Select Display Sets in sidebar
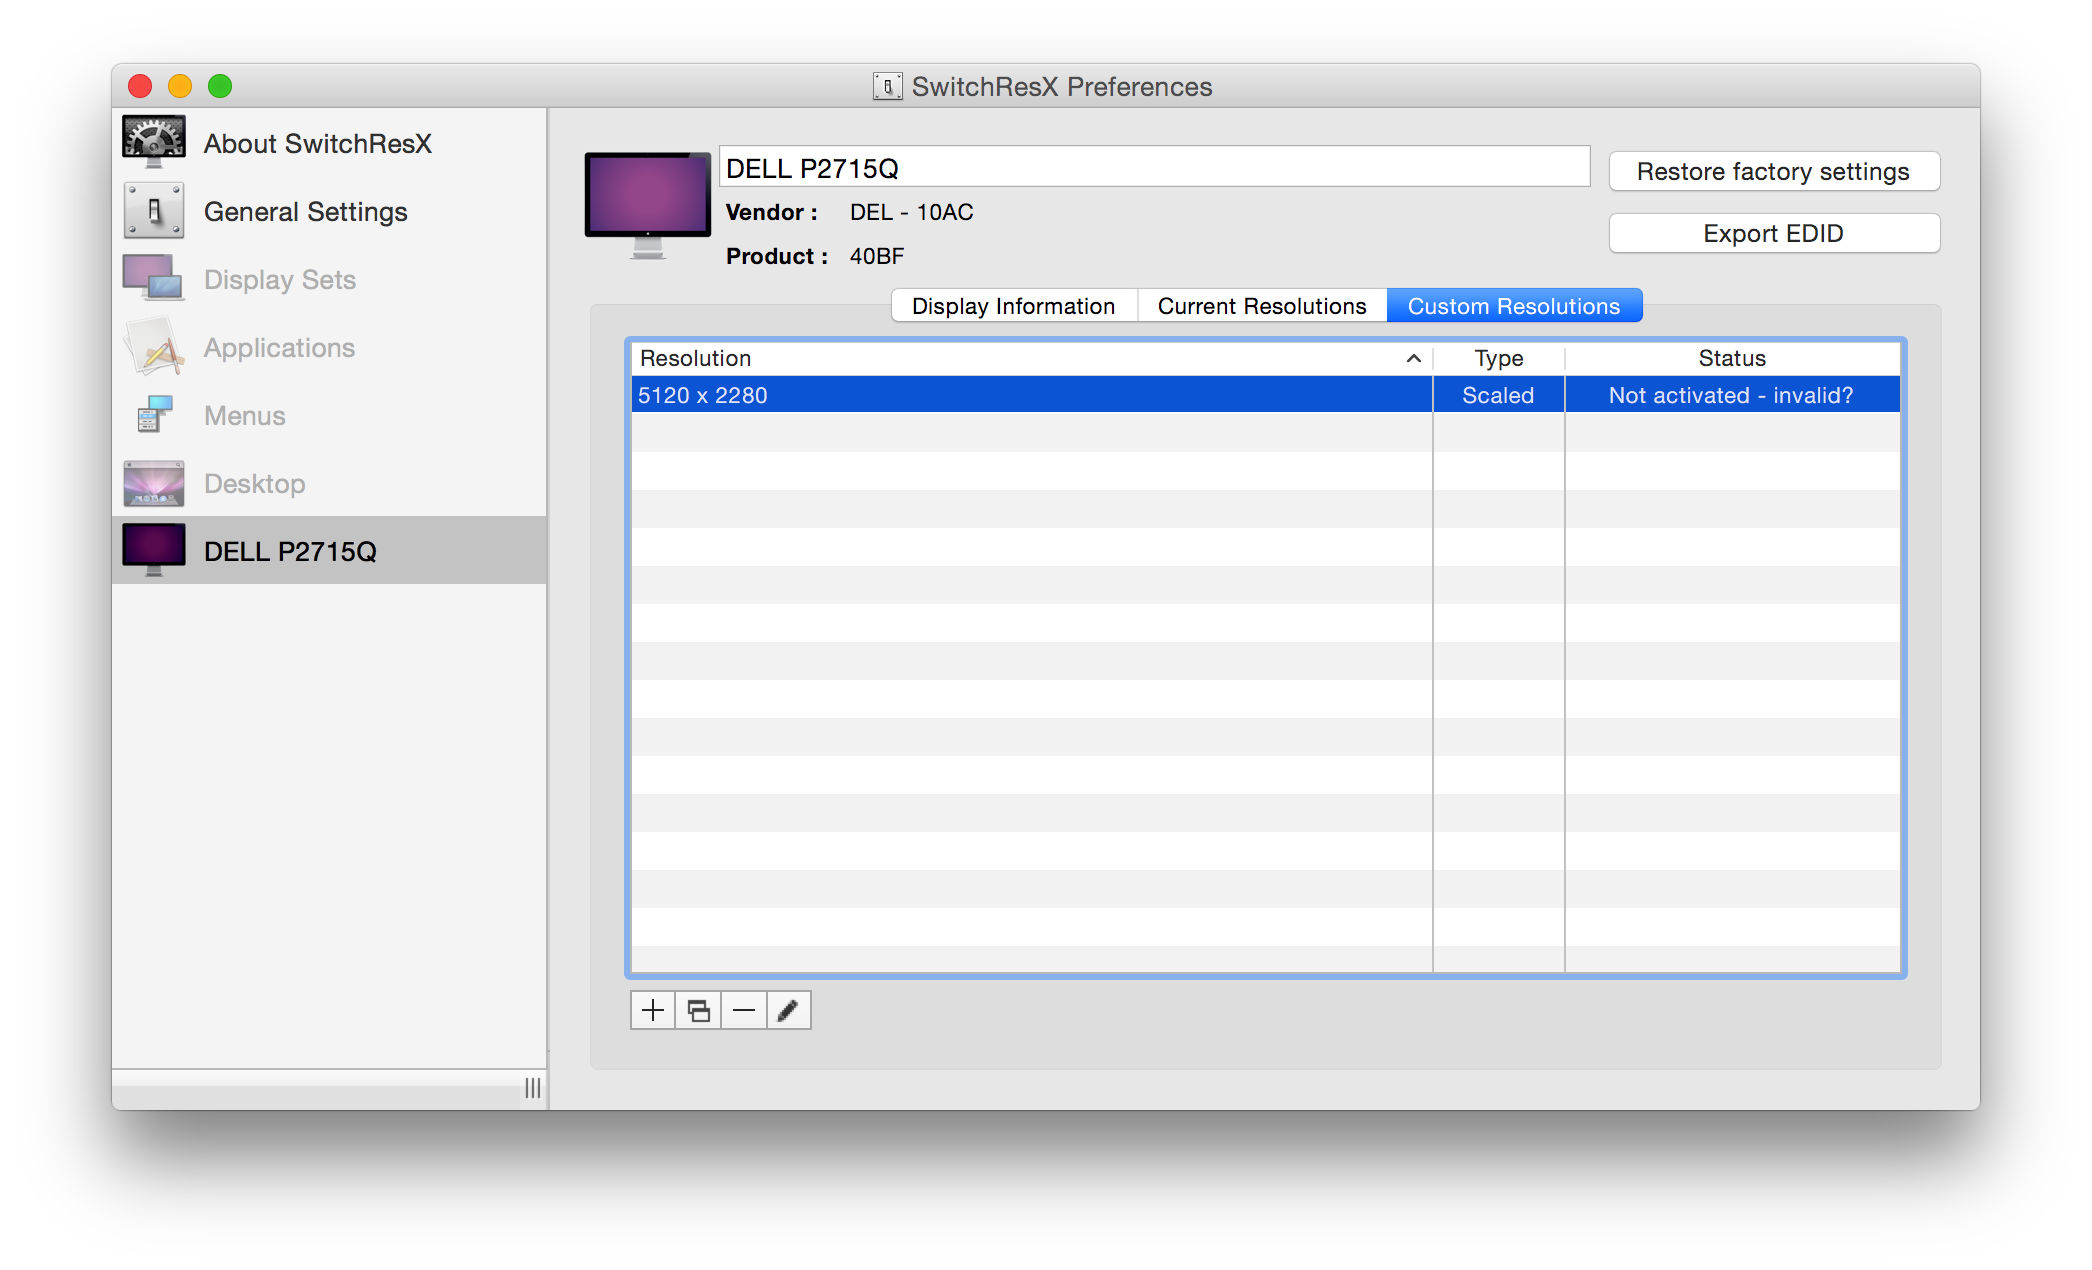 click(280, 279)
